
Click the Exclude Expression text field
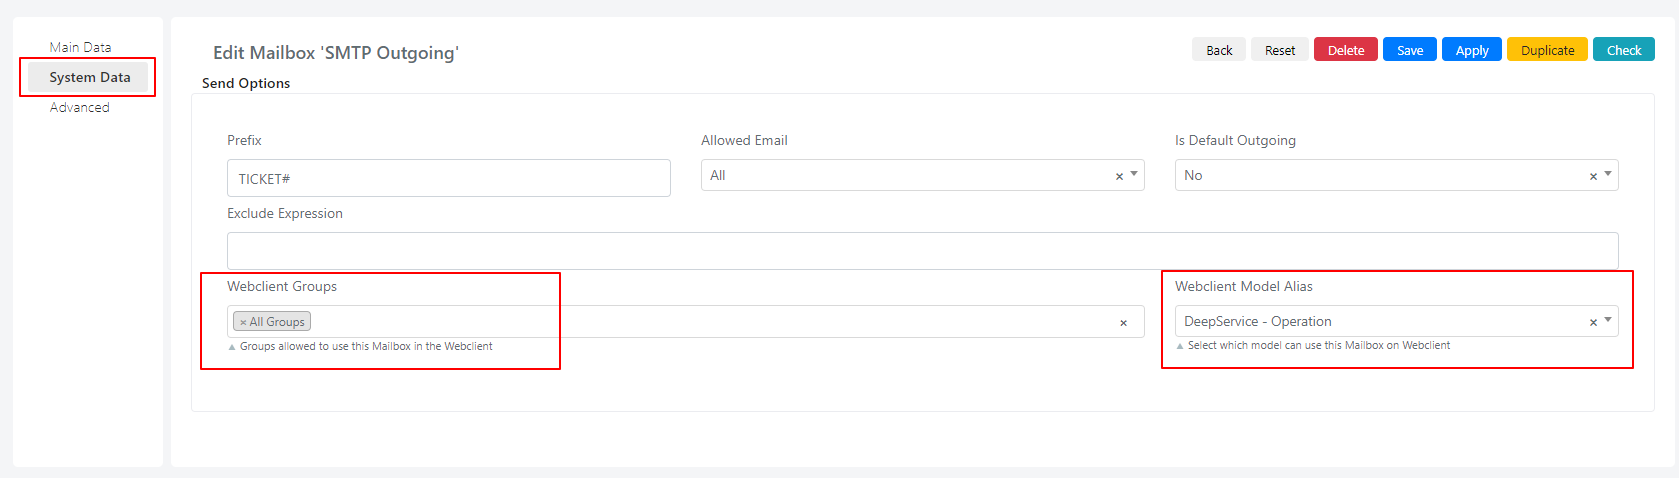click(922, 251)
